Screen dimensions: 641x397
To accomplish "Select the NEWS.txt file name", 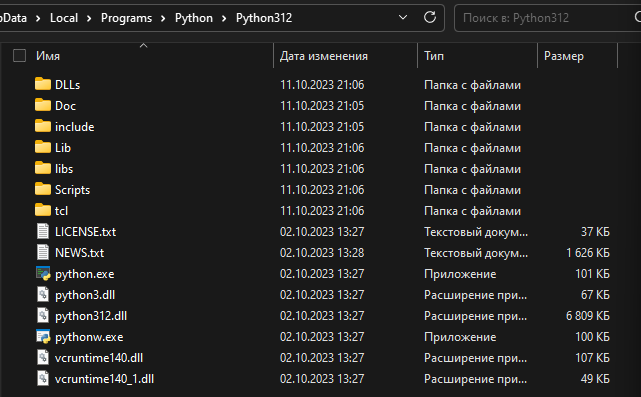I will click(x=79, y=253).
